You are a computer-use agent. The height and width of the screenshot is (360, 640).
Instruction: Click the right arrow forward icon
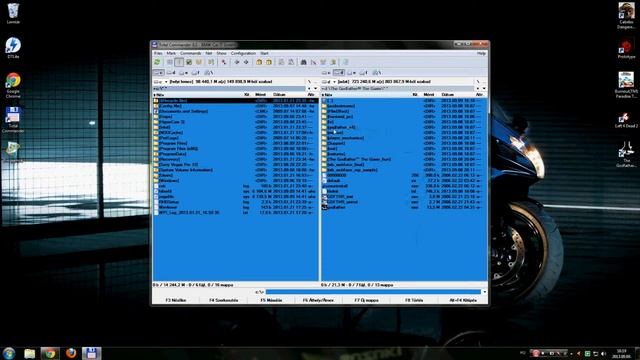pyautogui.click(x=246, y=62)
